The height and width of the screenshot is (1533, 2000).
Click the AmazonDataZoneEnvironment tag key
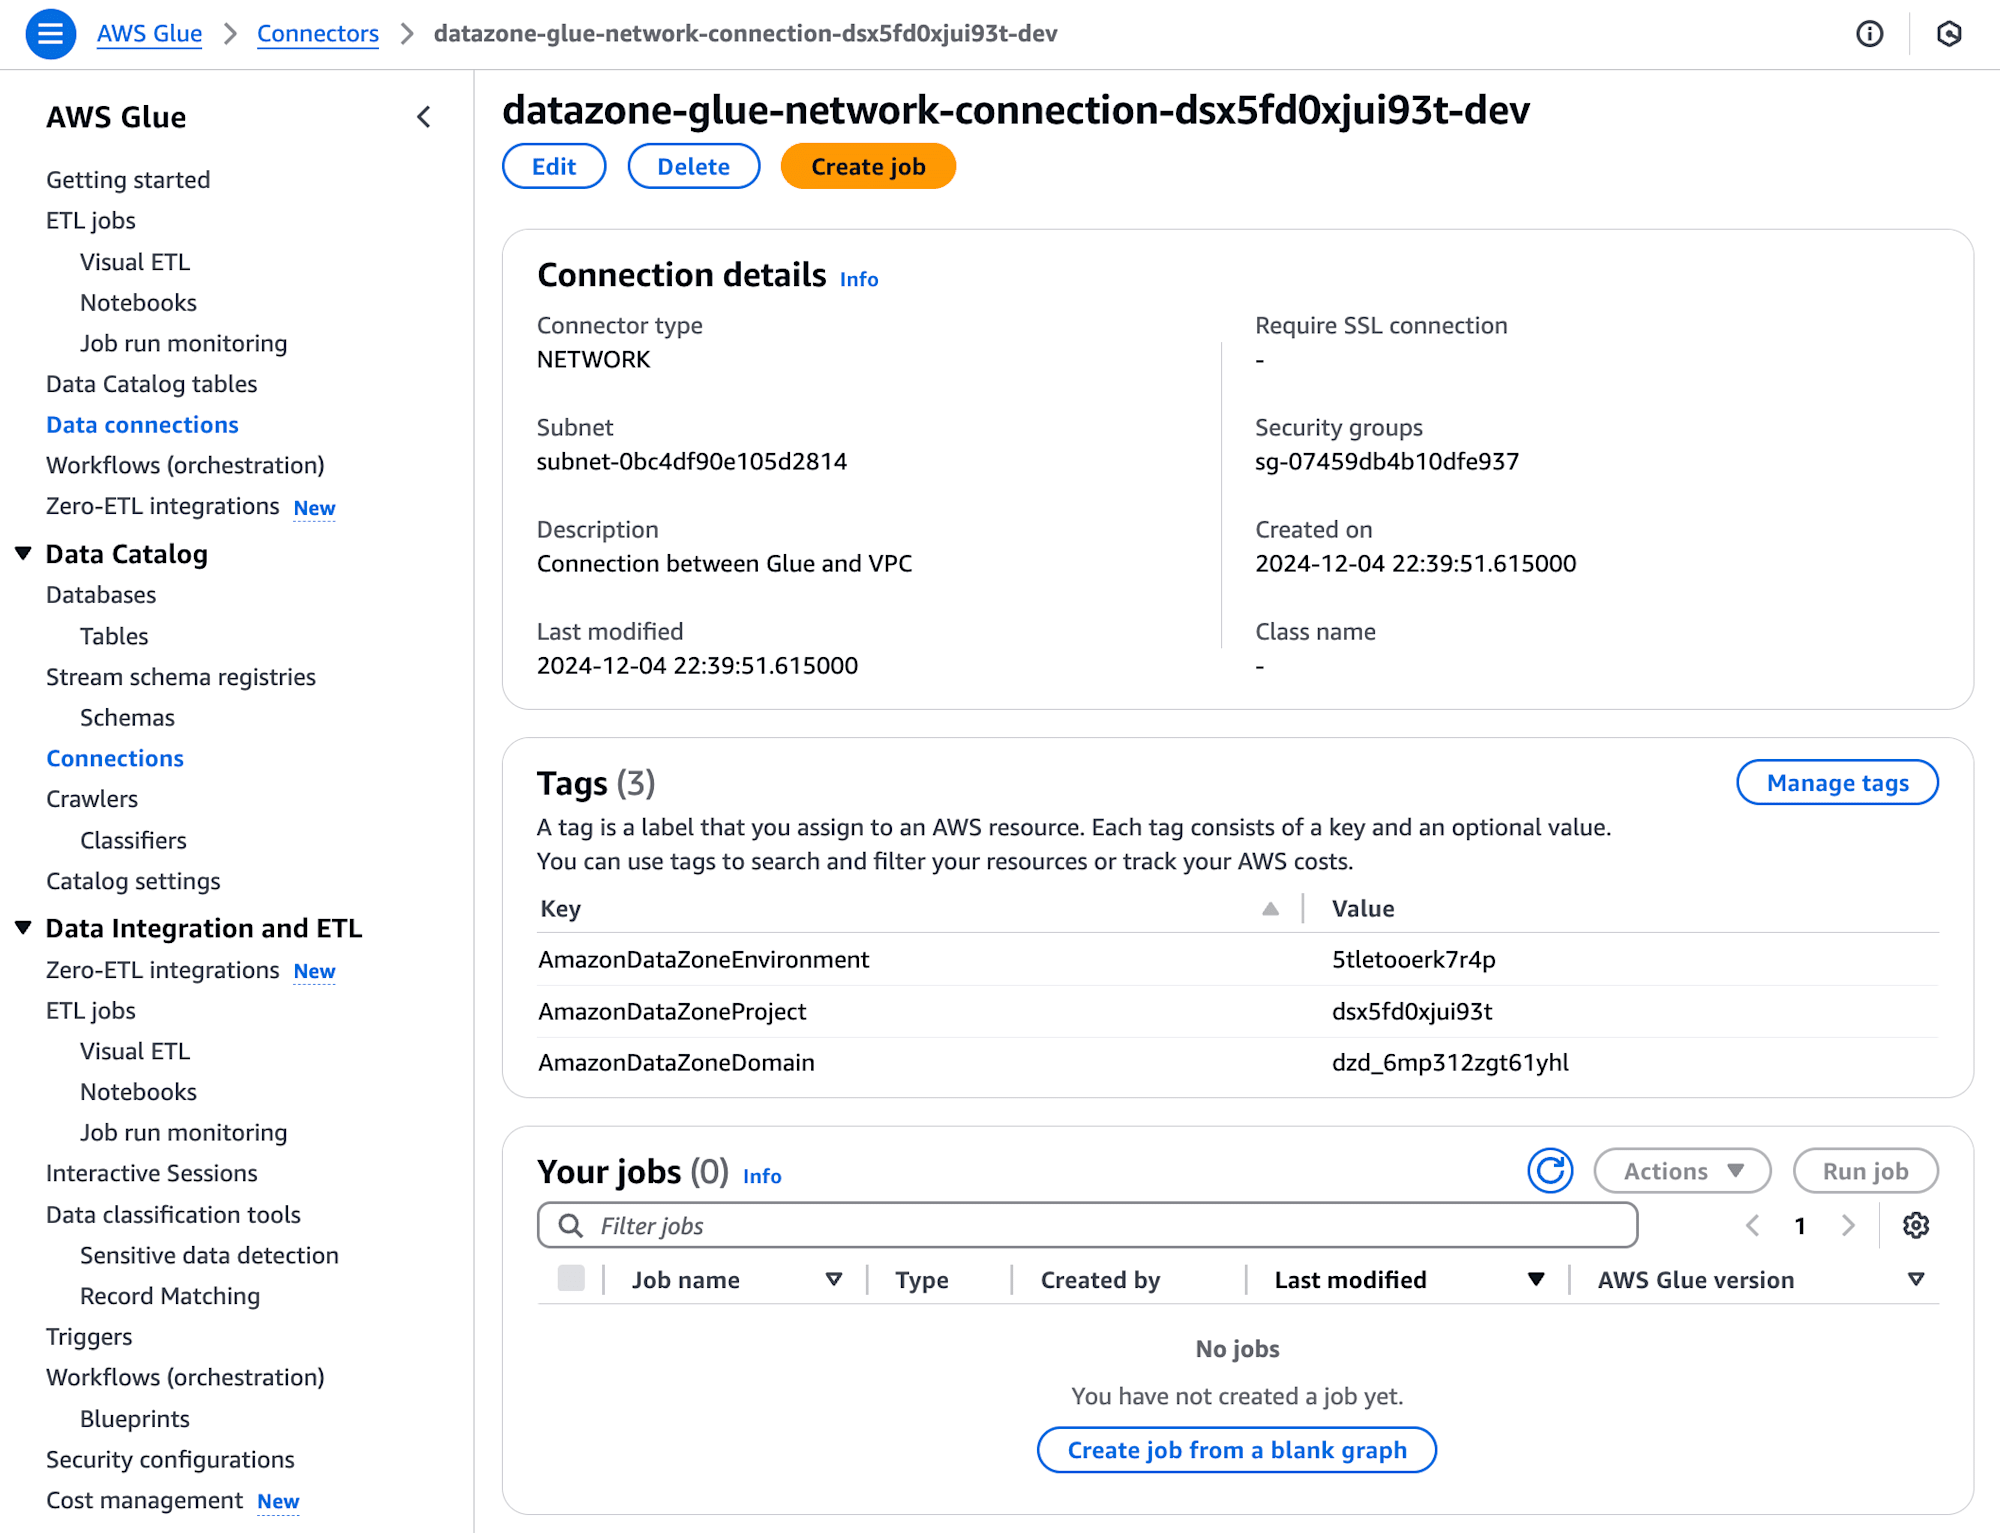point(704,960)
